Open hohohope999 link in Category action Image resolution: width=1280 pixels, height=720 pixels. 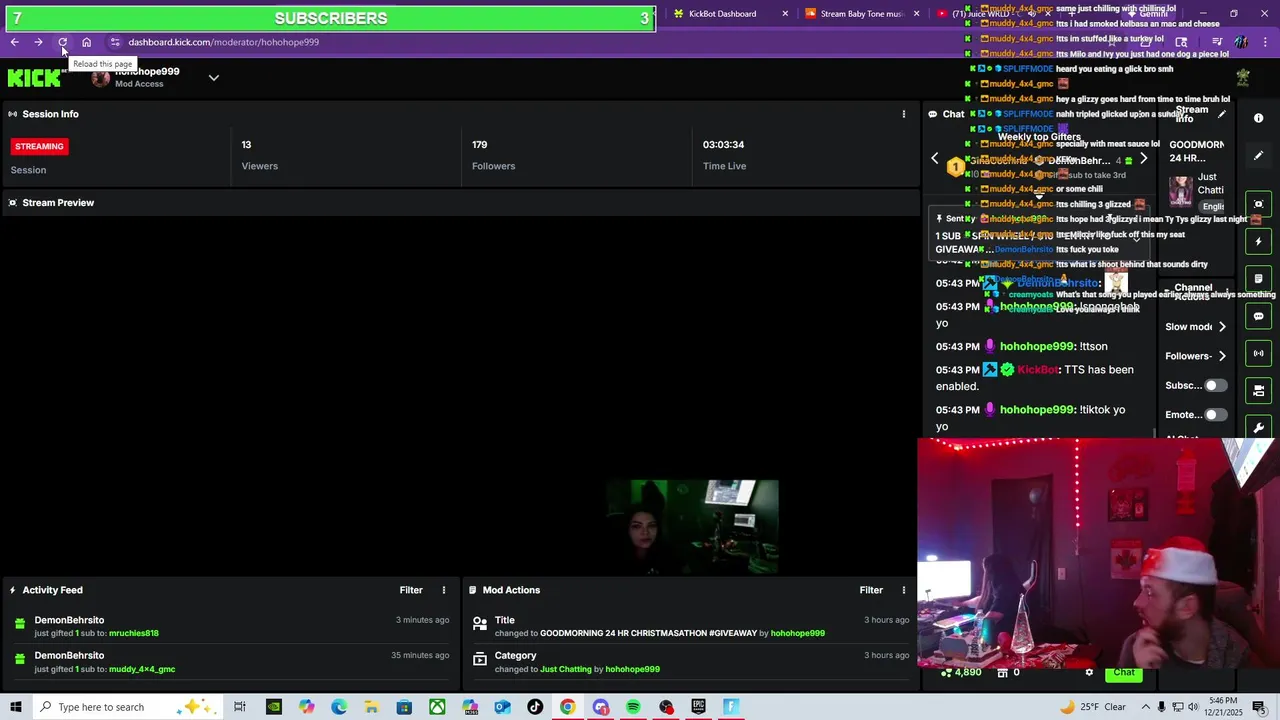click(633, 669)
